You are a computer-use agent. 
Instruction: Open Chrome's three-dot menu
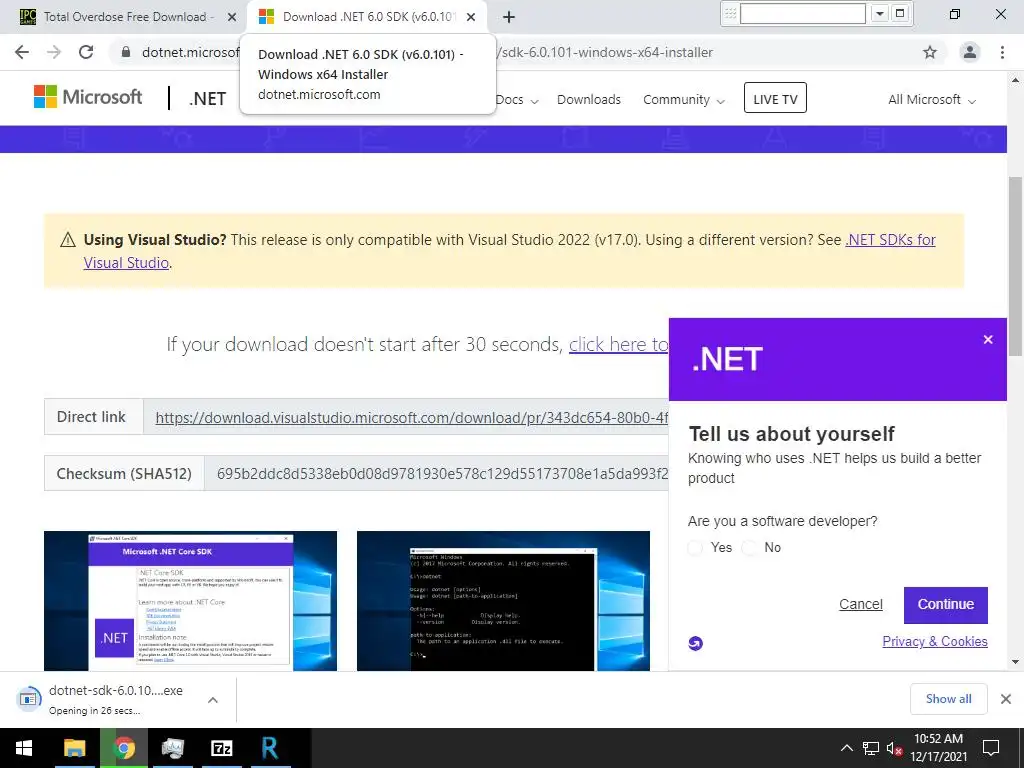(x=1002, y=52)
